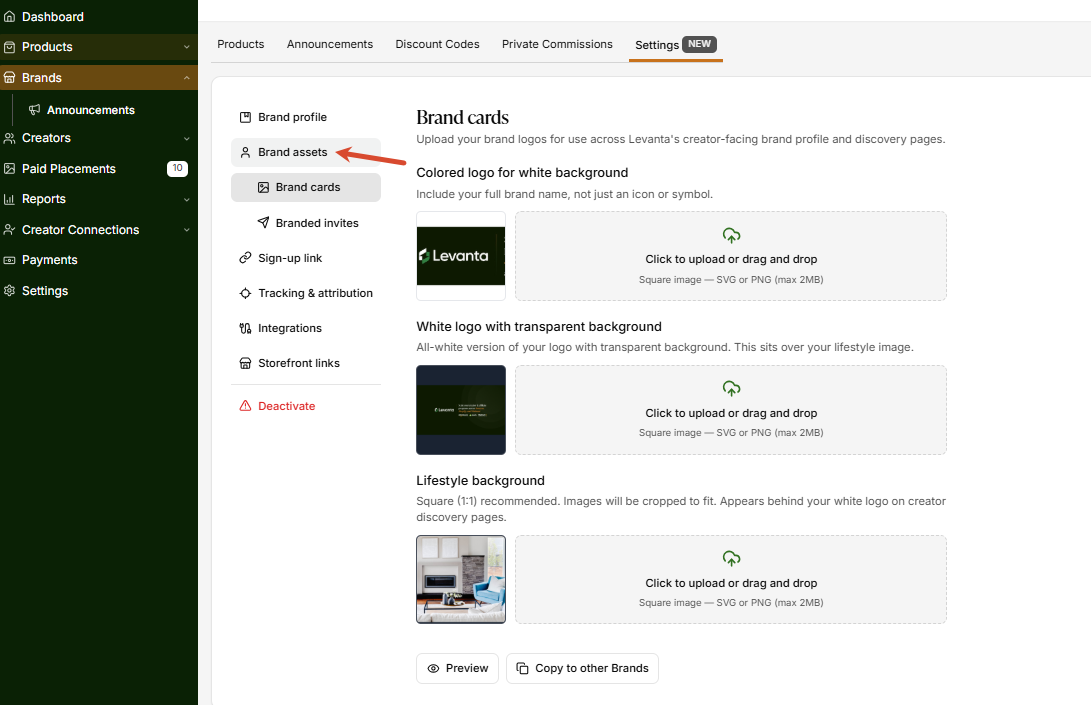Click the colored logo upload drop zone
Viewport: 1091px width, 705px height.
[731, 256]
